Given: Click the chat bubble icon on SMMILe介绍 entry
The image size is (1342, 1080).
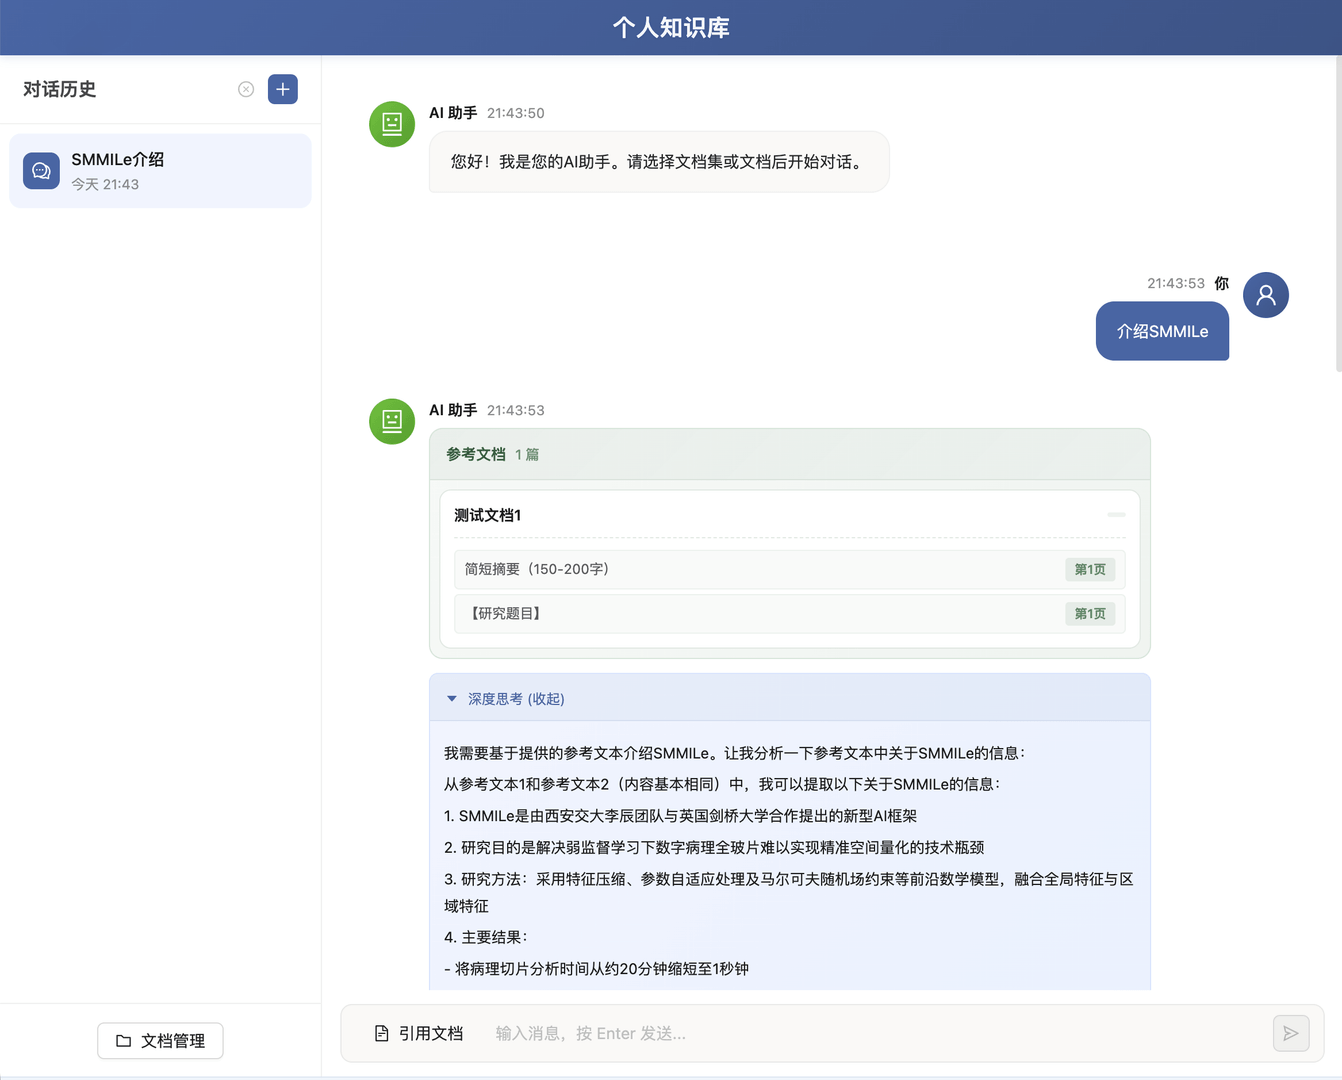Looking at the screenshot, I should (x=41, y=170).
